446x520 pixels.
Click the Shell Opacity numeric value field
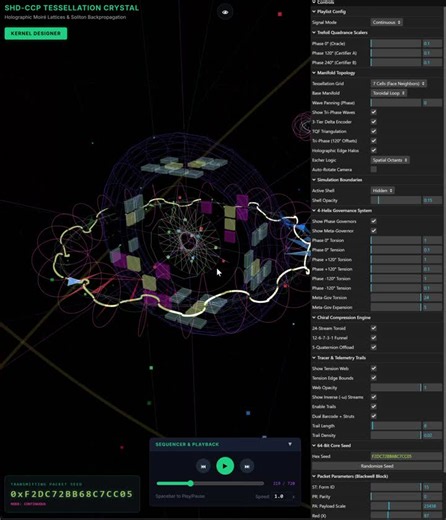click(x=432, y=200)
